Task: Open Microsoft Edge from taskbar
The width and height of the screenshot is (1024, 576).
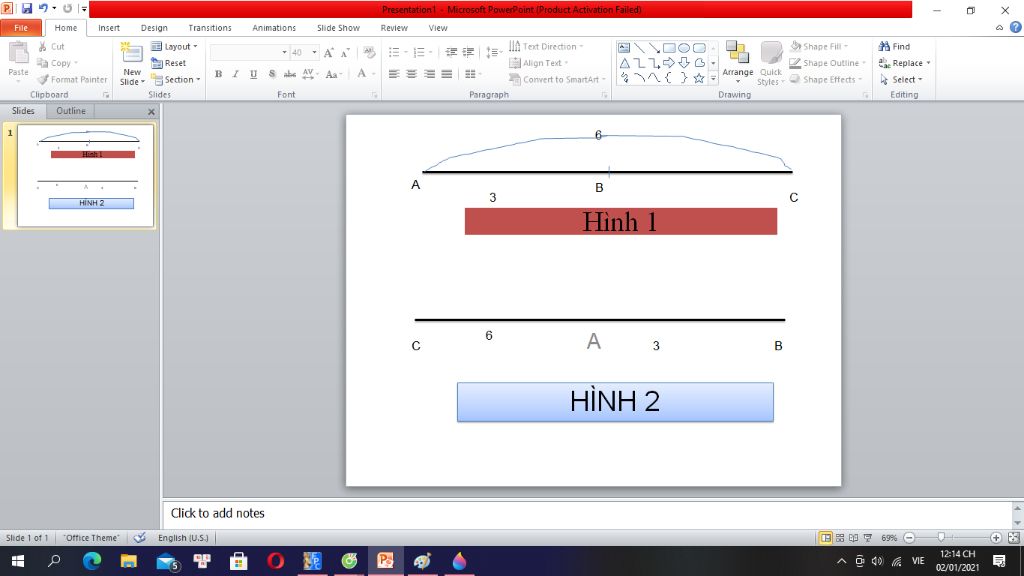Action: pyautogui.click(x=92, y=561)
